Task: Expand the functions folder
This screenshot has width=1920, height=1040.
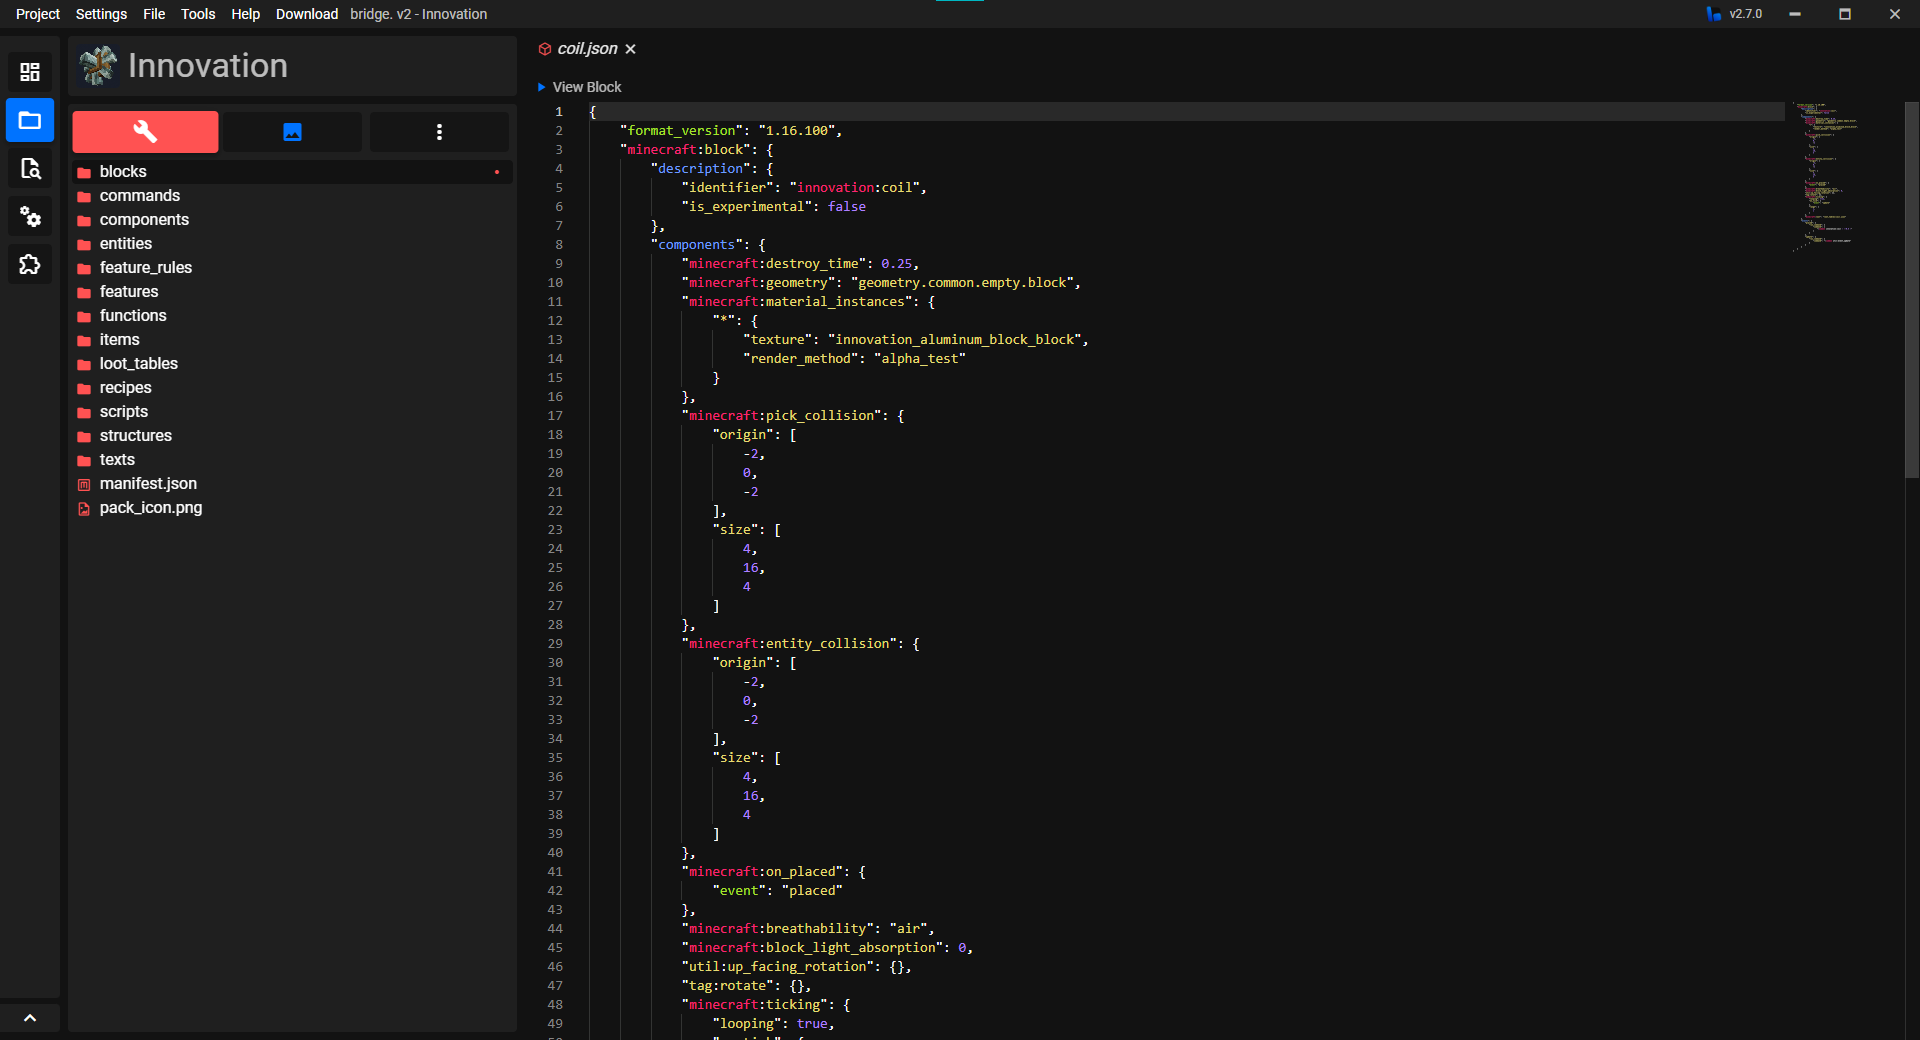Action: point(292,316)
